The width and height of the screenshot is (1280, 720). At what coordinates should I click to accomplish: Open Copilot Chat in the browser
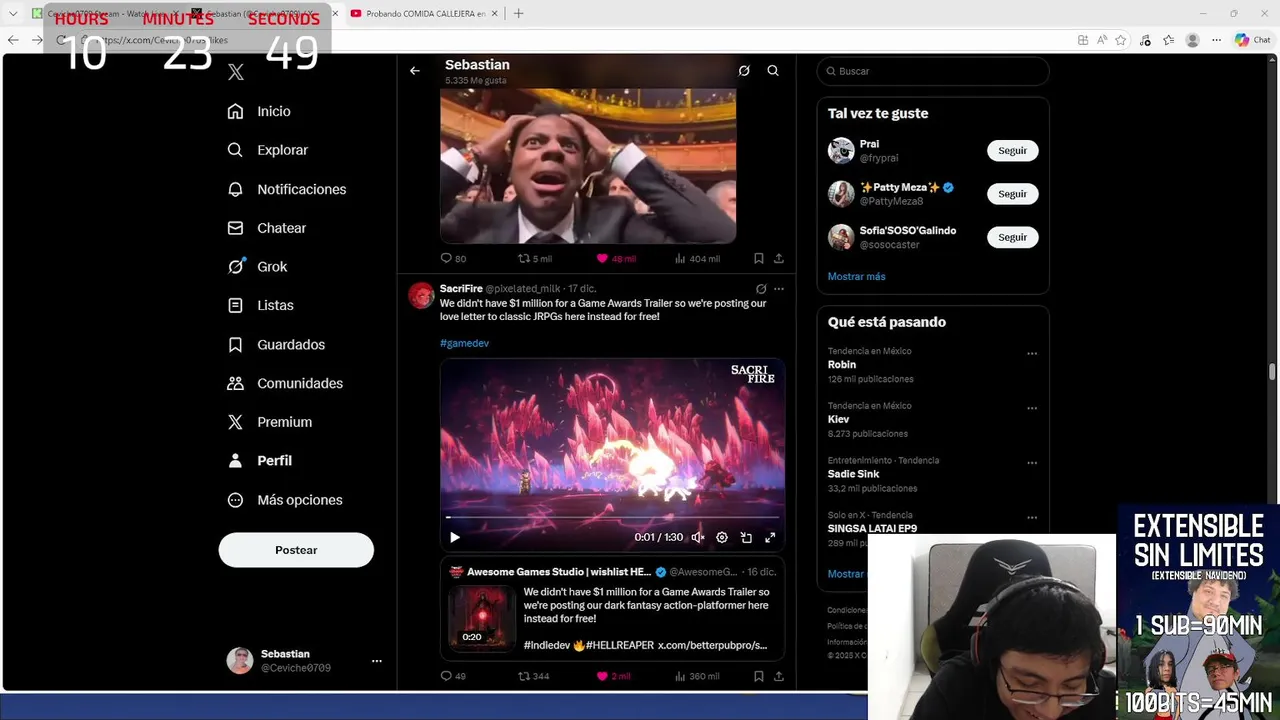coord(1252,40)
